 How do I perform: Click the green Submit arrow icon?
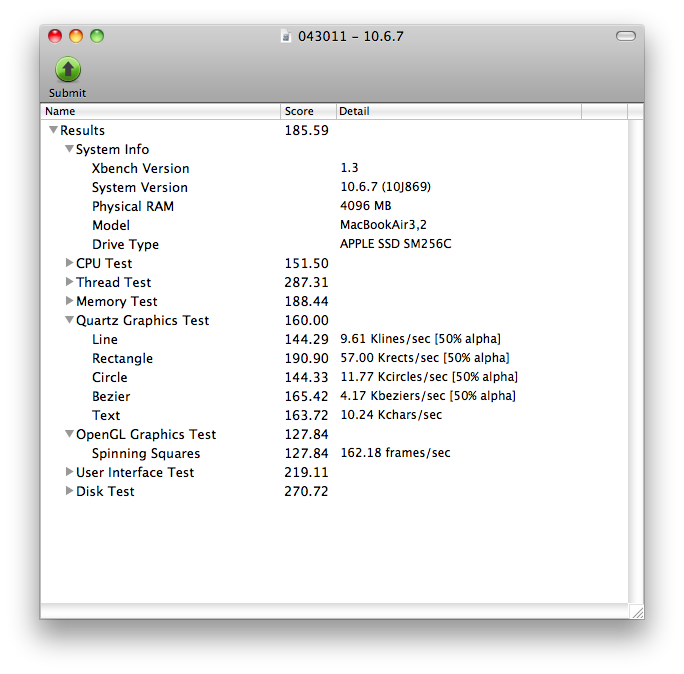[68, 69]
